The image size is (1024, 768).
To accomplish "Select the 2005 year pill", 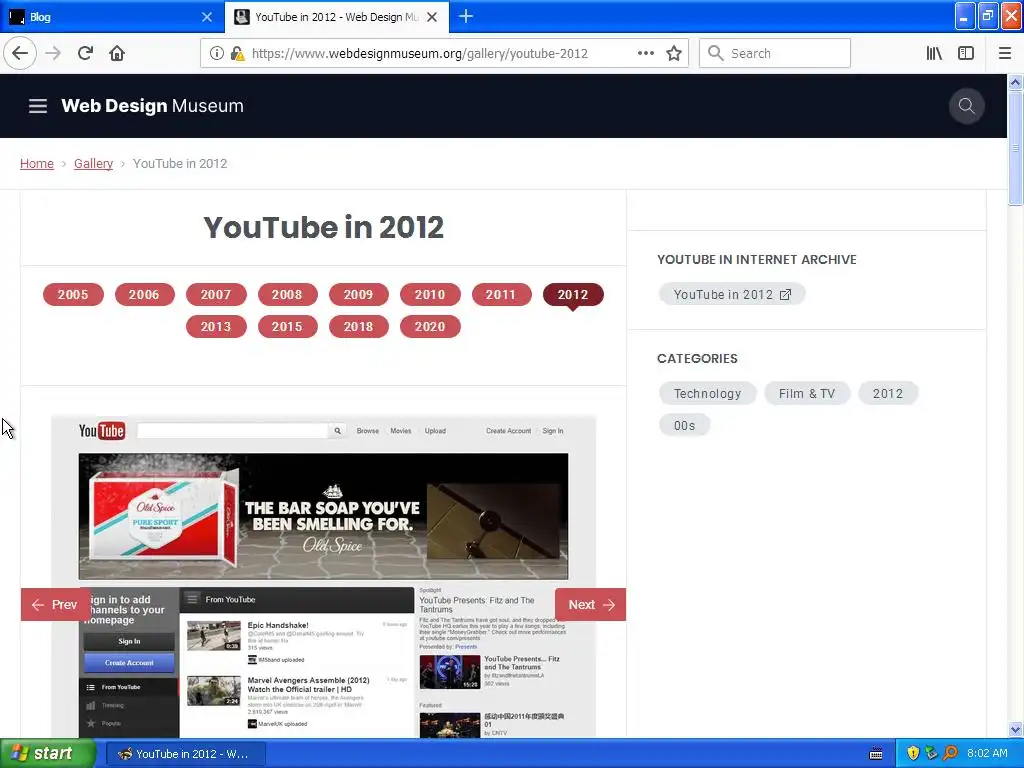I will coord(73,295).
